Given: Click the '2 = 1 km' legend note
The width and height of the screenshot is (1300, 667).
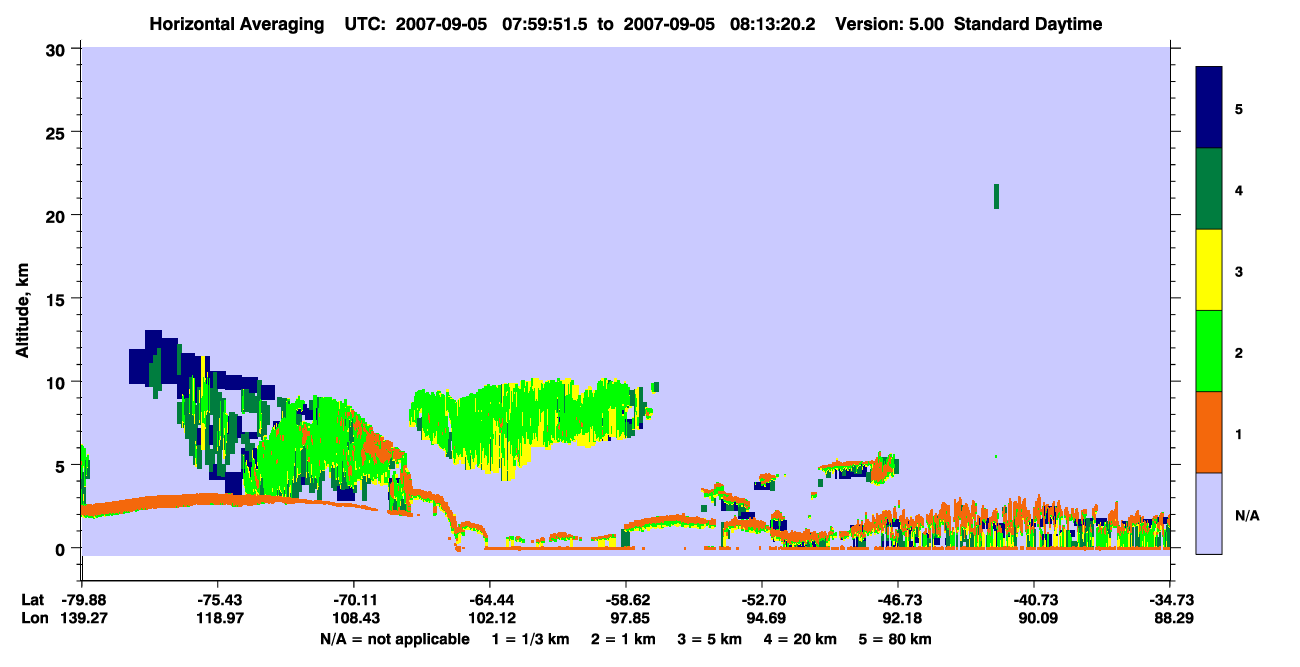Looking at the screenshot, I should [x=623, y=639].
